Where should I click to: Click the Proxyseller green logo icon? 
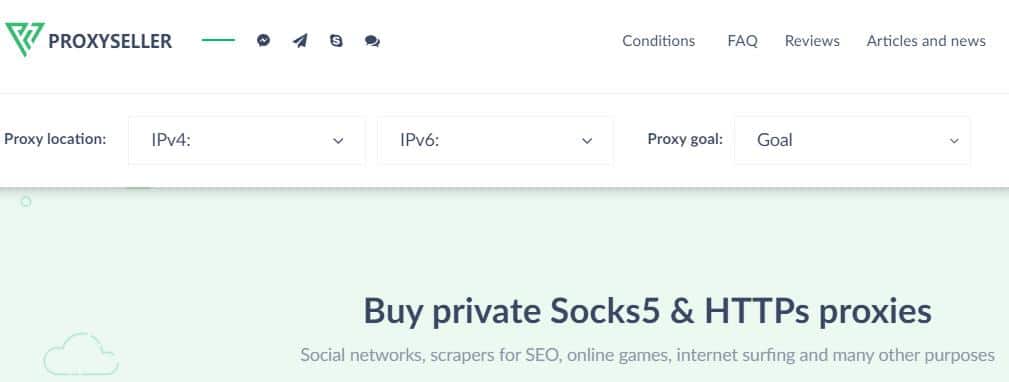coord(25,39)
